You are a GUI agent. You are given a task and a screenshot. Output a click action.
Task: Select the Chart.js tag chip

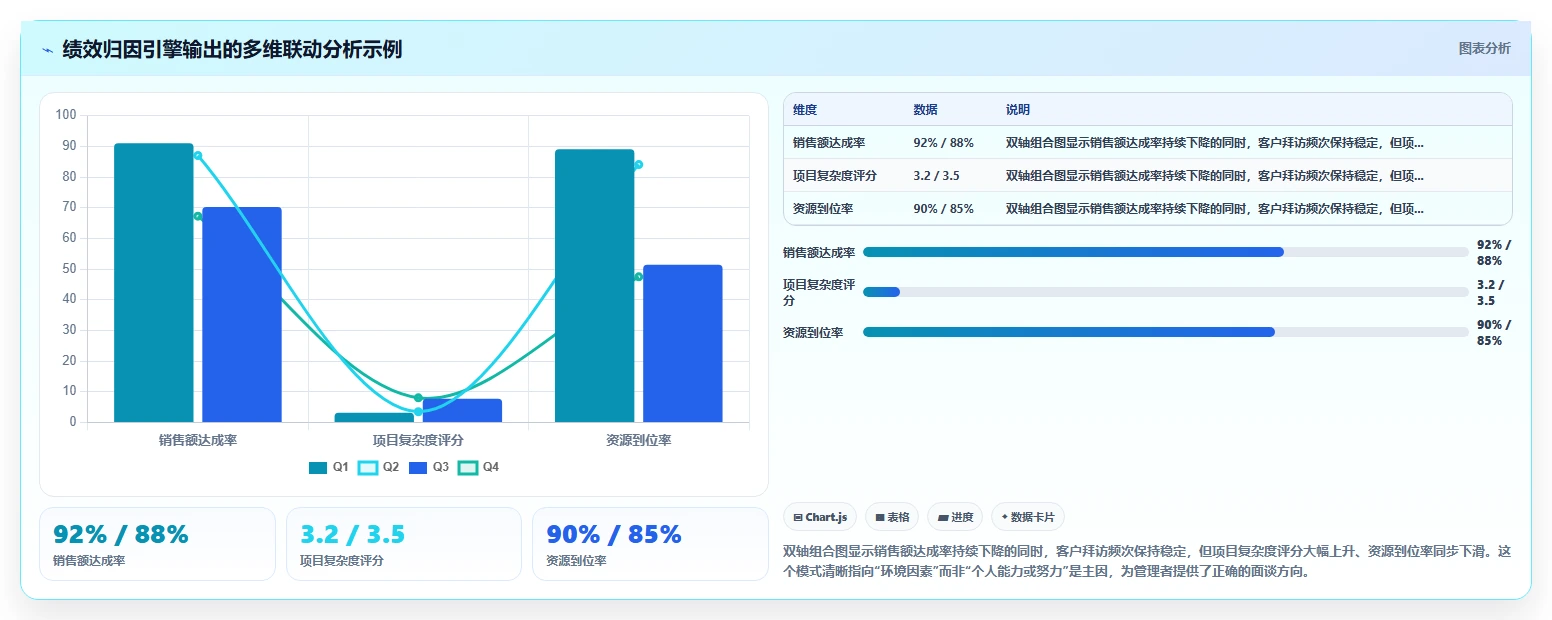820,517
